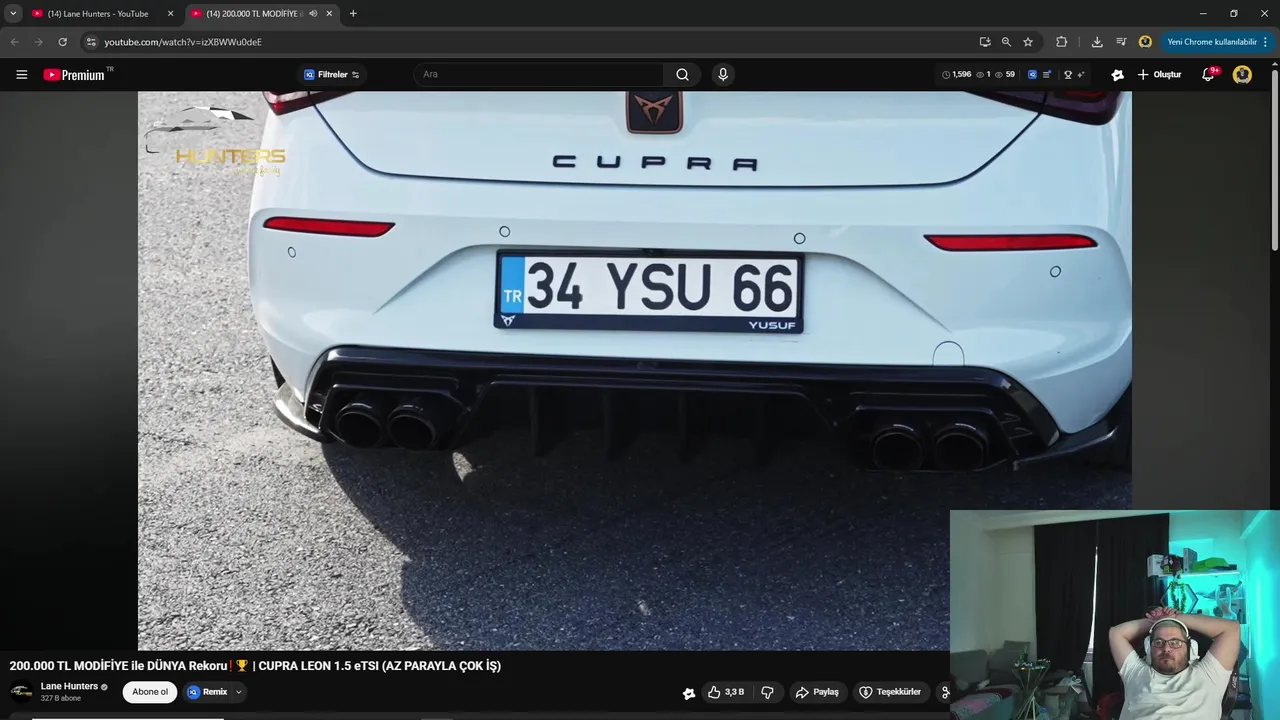The image size is (1280, 720).
Task: Open the Chrome three-dot menu
Action: 1265,42
